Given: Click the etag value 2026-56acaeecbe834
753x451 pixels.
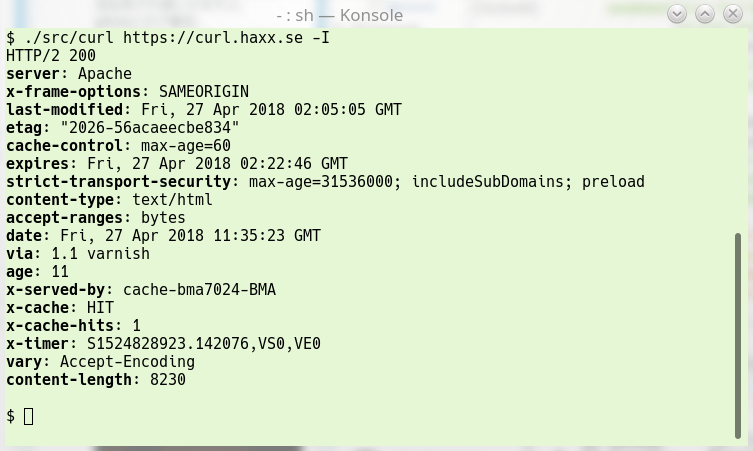Looking at the screenshot, I should coord(149,128).
